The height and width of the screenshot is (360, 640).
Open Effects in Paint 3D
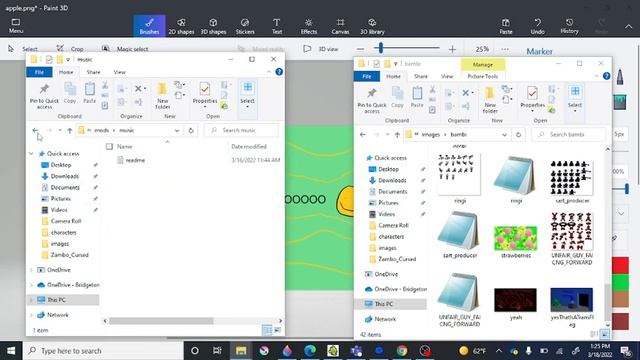pos(309,26)
